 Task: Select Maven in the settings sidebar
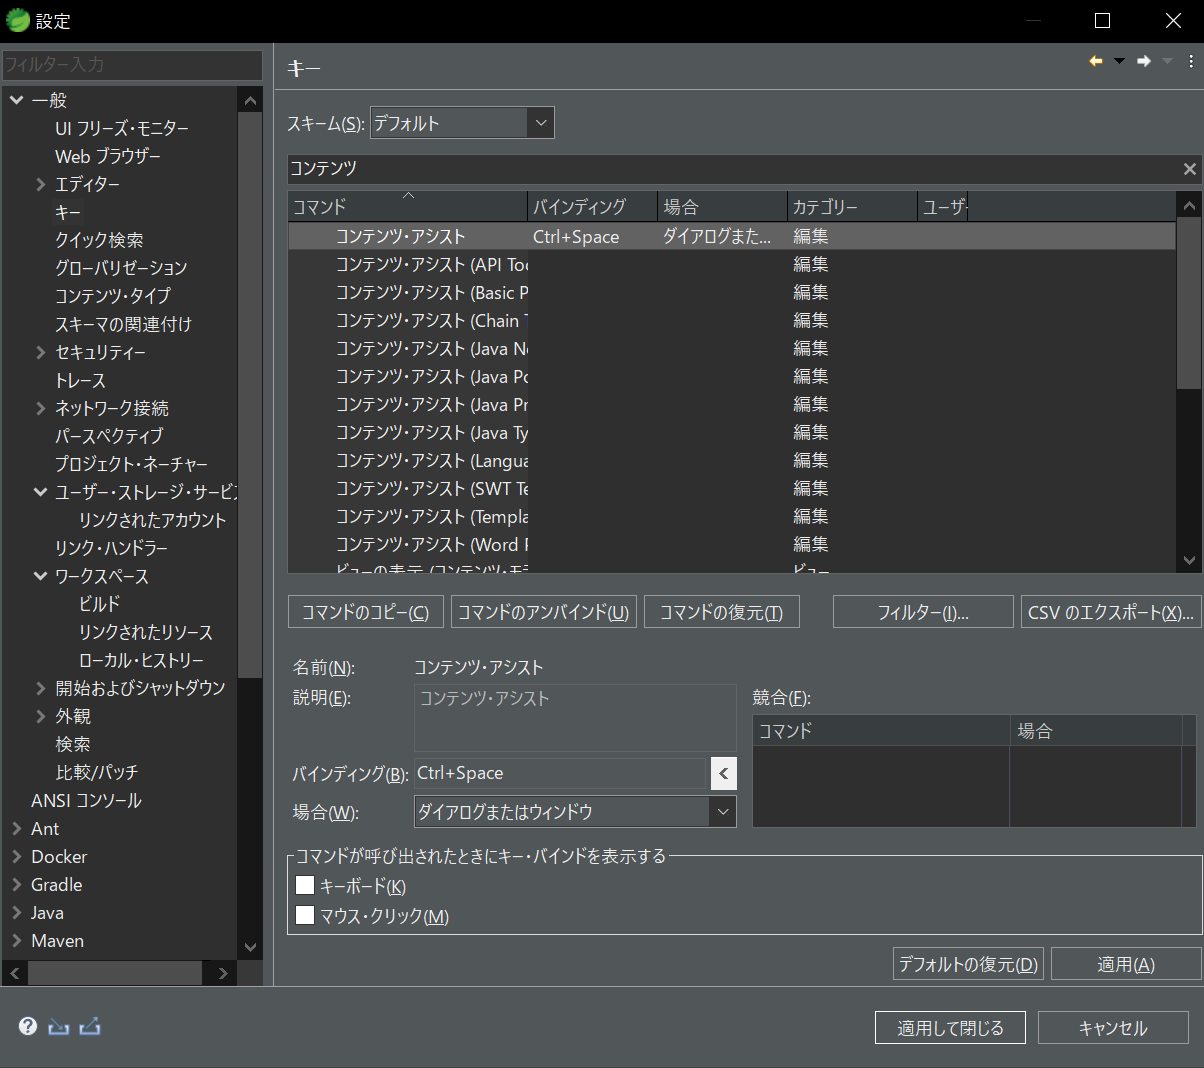click(x=57, y=940)
